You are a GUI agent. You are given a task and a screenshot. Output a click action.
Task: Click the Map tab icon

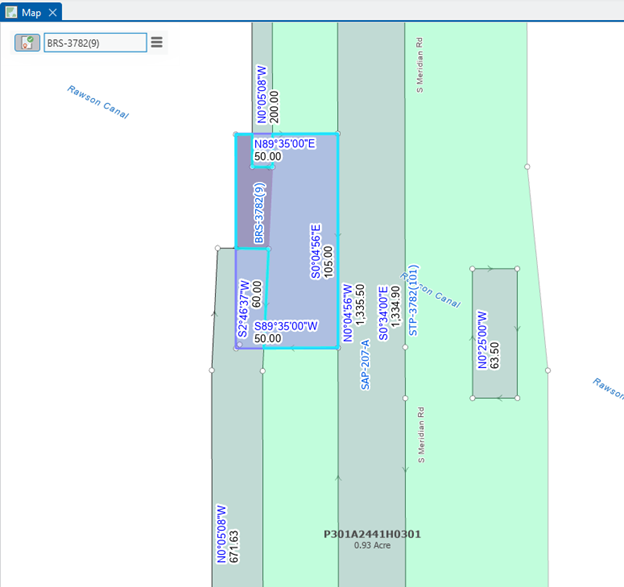click(11, 13)
